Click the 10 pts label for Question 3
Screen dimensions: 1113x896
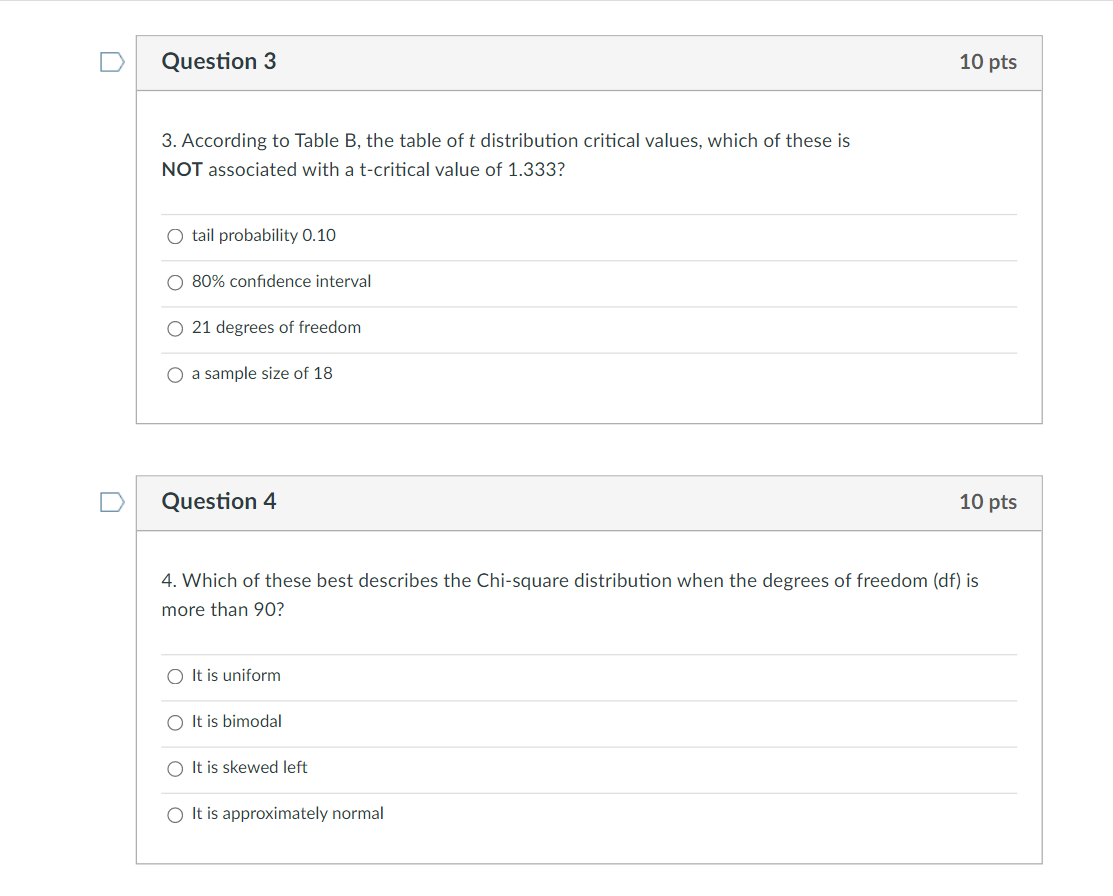click(x=988, y=61)
